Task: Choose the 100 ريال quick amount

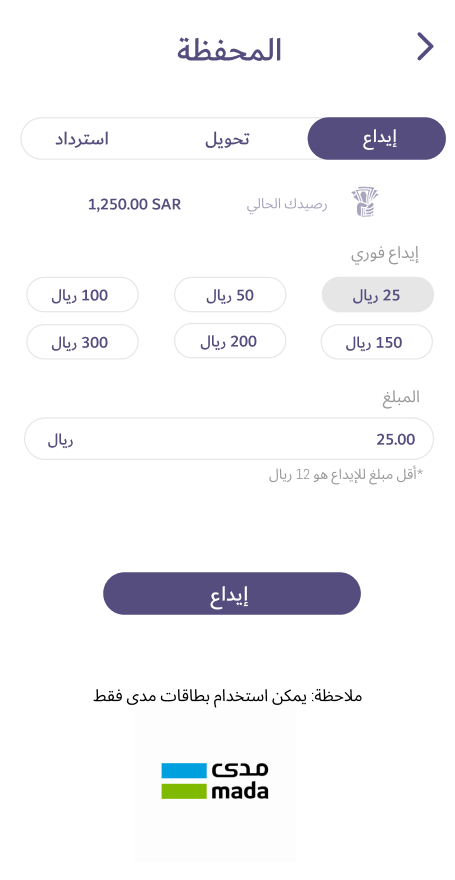Action: tap(82, 295)
